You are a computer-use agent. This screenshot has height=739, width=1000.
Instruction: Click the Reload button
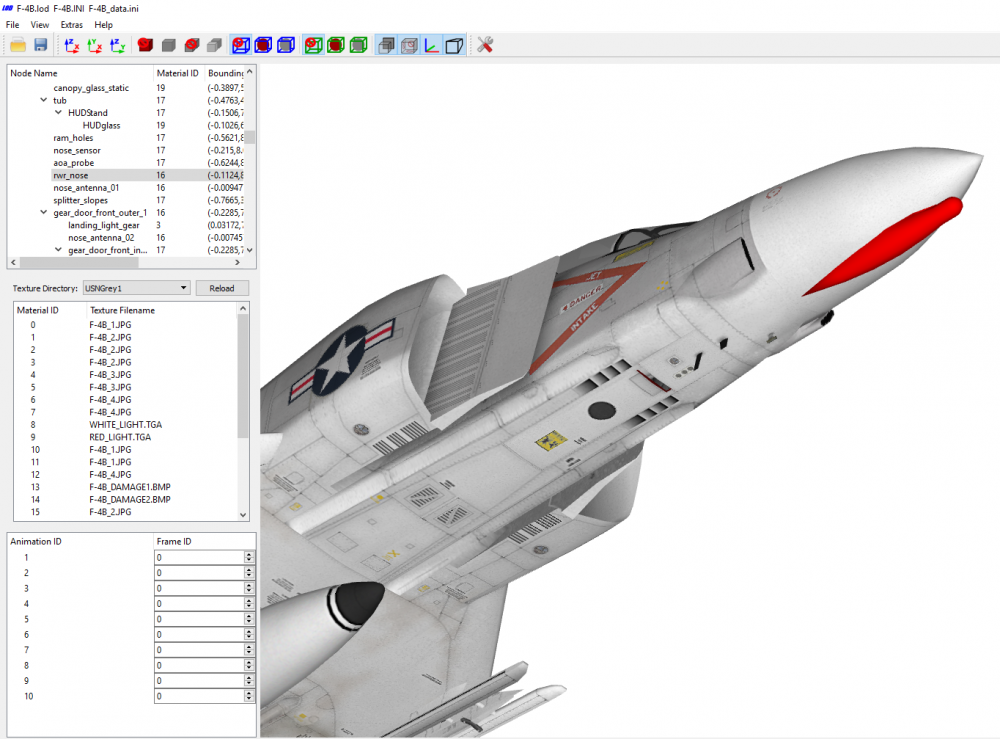coord(222,288)
